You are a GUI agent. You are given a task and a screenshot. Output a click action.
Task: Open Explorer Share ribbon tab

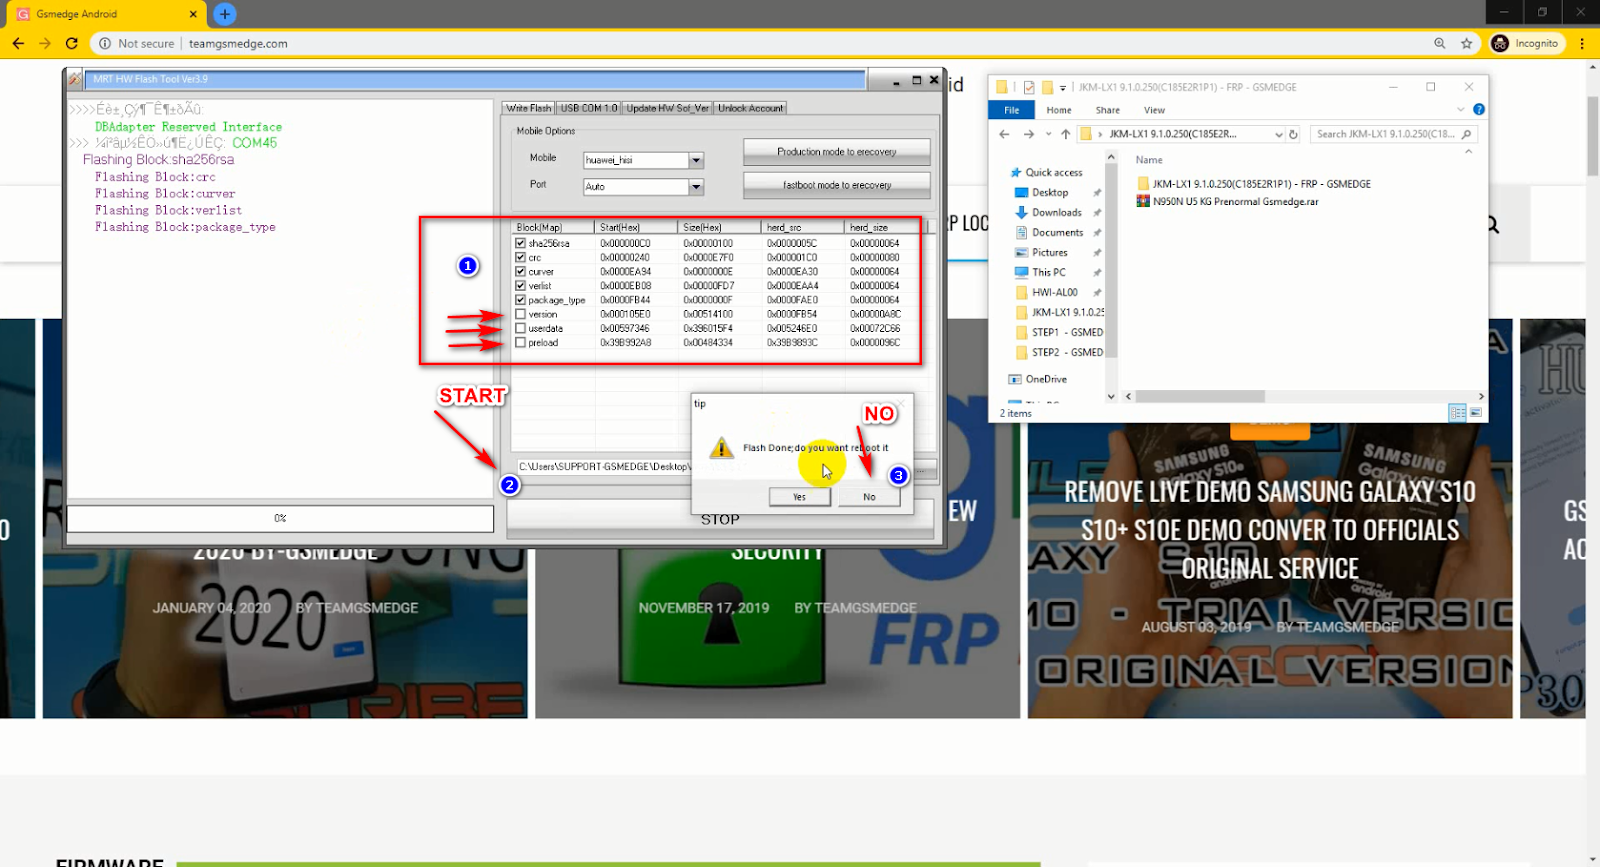pyautogui.click(x=1107, y=110)
